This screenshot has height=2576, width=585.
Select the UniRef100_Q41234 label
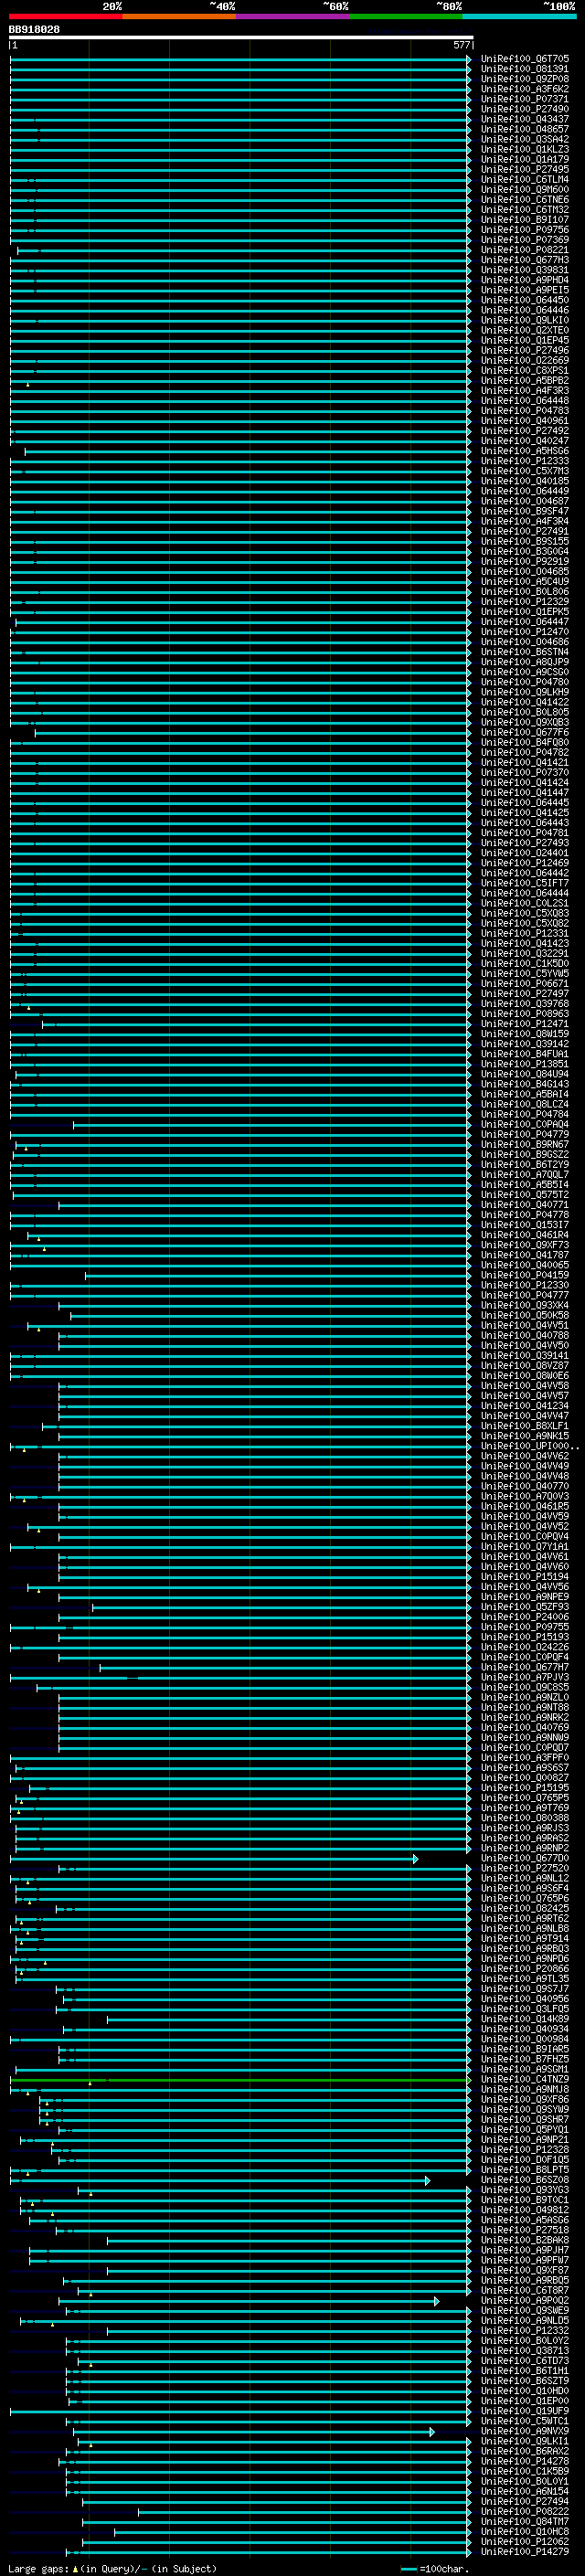point(525,1406)
